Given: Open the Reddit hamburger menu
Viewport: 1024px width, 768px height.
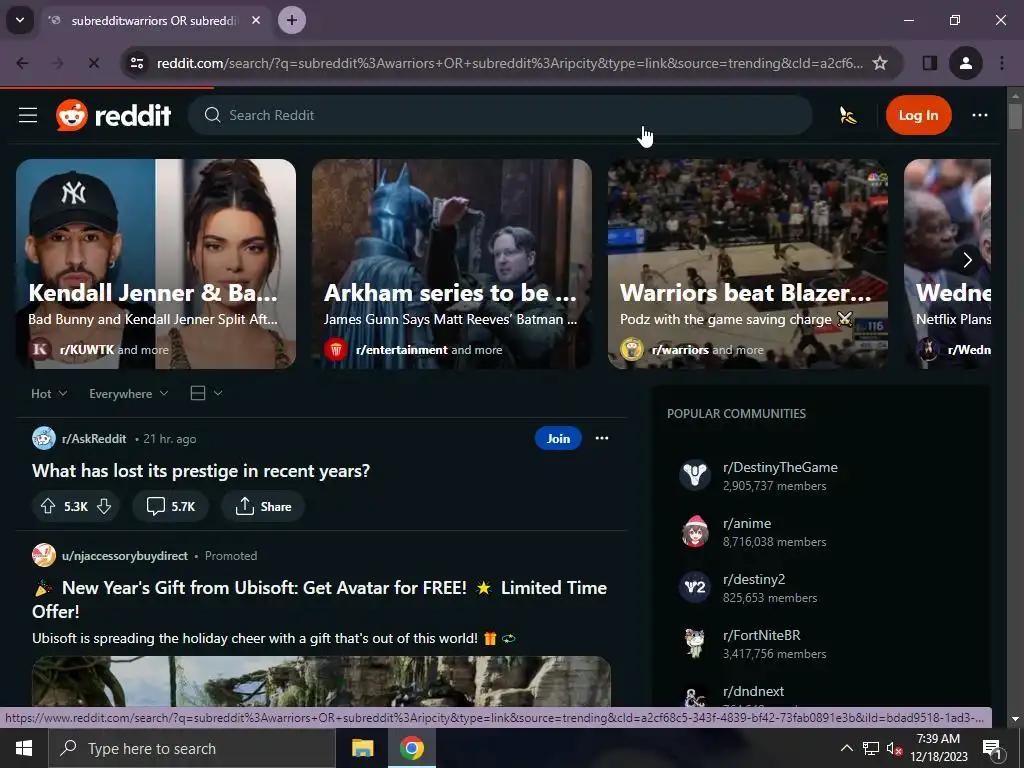Looking at the screenshot, I should (27, 116).
